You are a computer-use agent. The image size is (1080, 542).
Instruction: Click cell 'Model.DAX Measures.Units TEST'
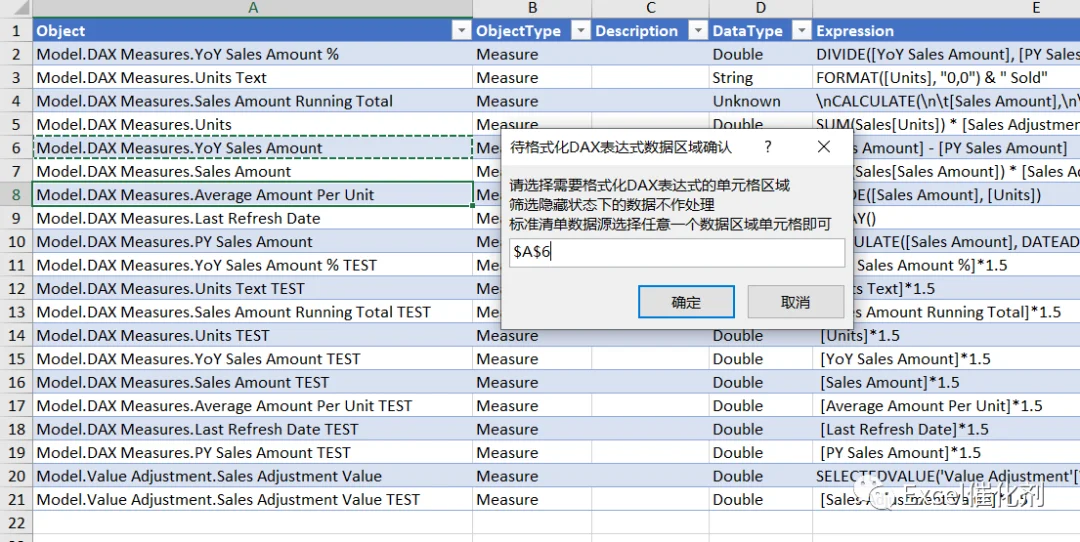pos(253,335)
